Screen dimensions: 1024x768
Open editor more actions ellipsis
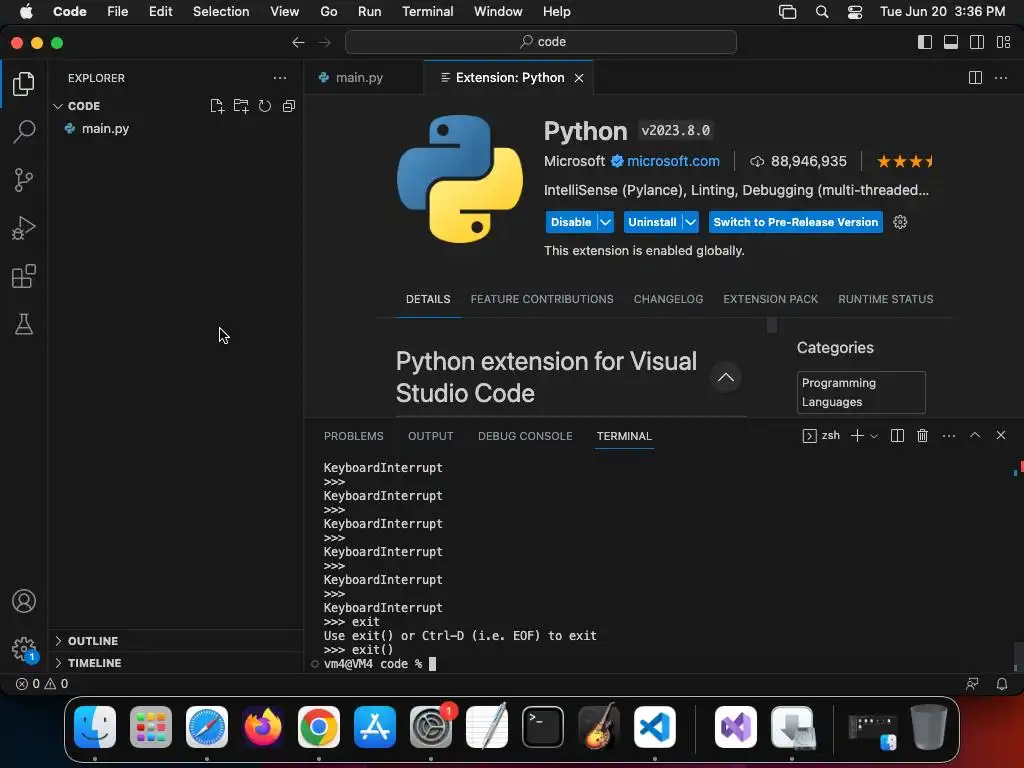[x=1000, y=78]
